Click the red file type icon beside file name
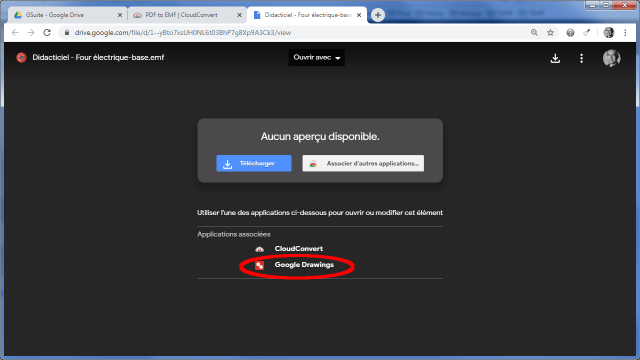 point(21,58)
